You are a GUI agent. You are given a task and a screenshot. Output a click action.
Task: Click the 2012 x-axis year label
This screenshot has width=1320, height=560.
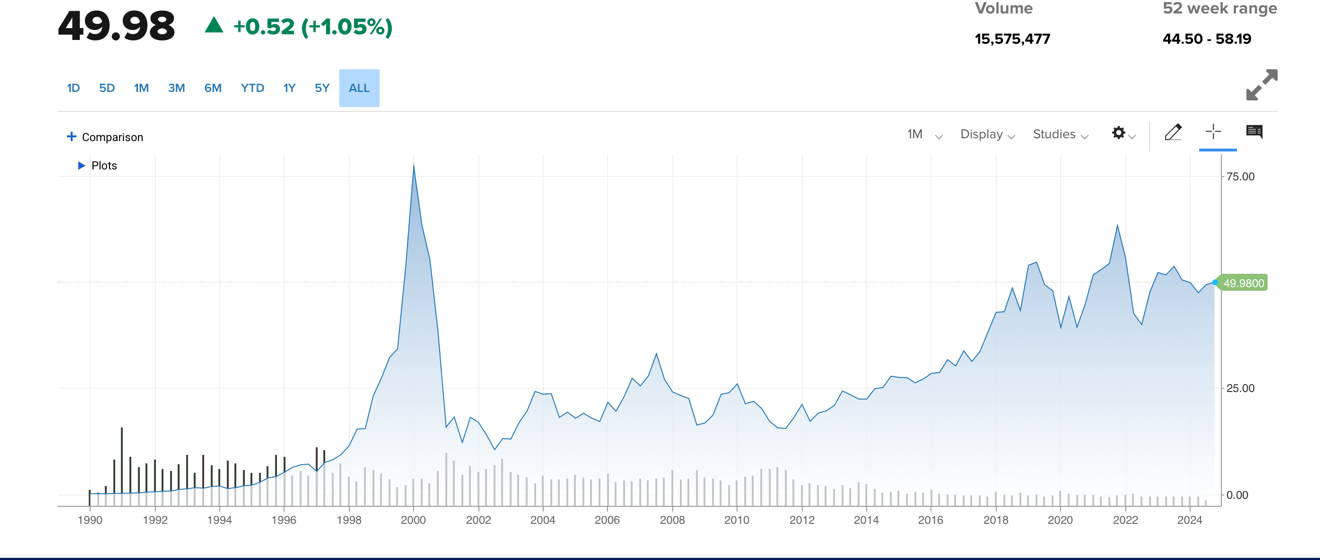(x=801, y=520)
